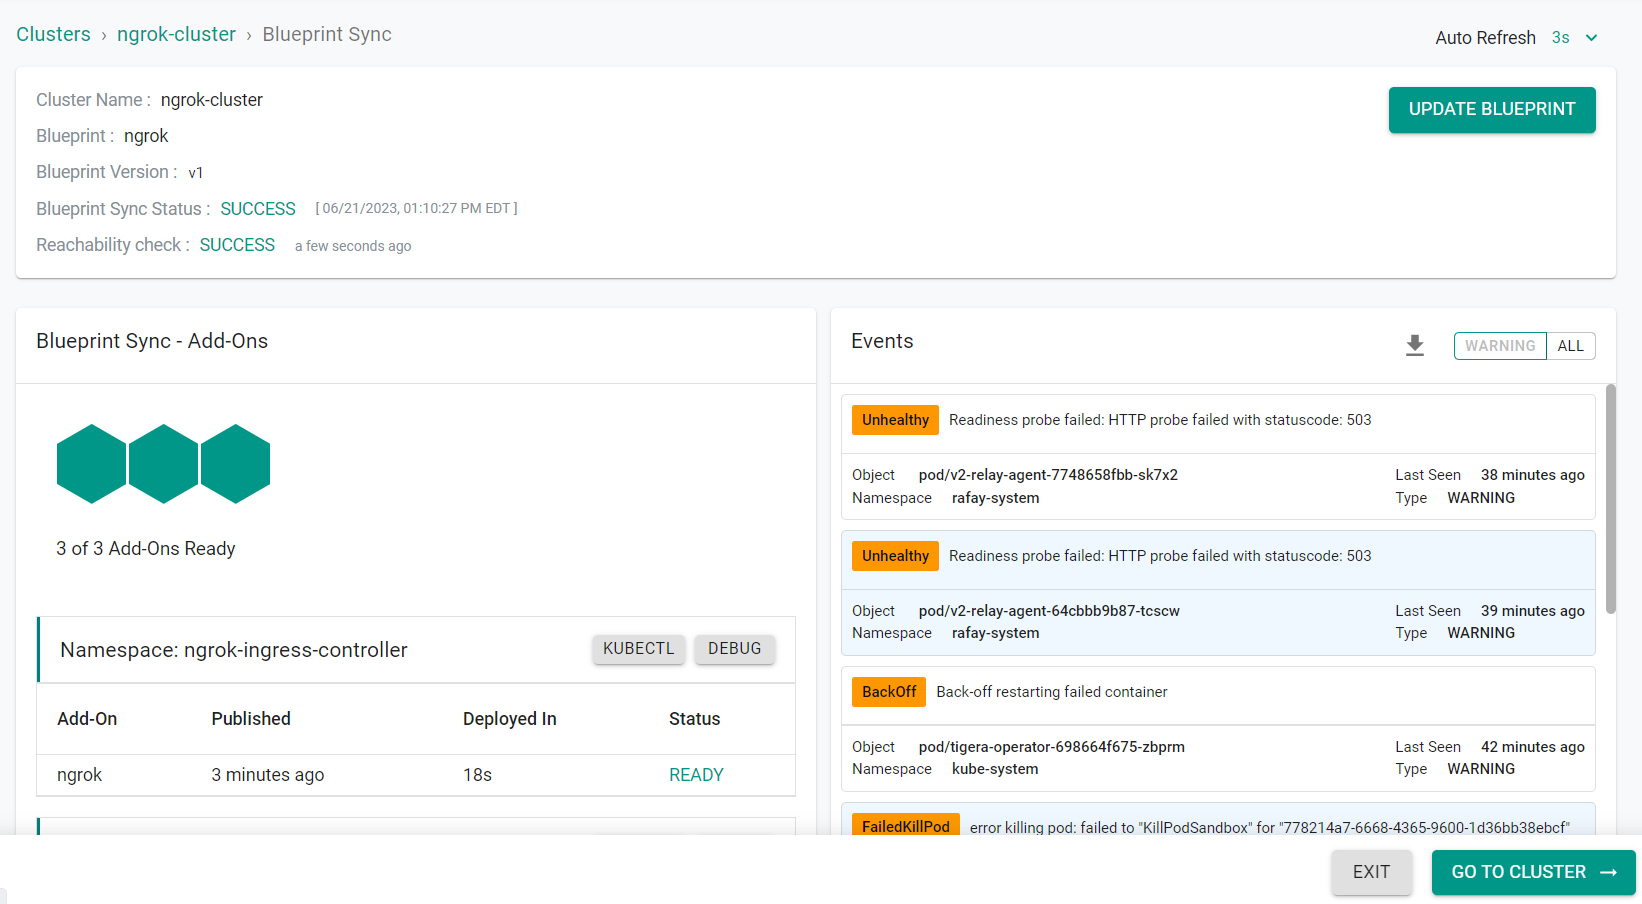The width and height of the screenshot is (1642, 904).
Task: Open the Auto Refresh interval dropdown
Action: click(x=1575, y=38)
